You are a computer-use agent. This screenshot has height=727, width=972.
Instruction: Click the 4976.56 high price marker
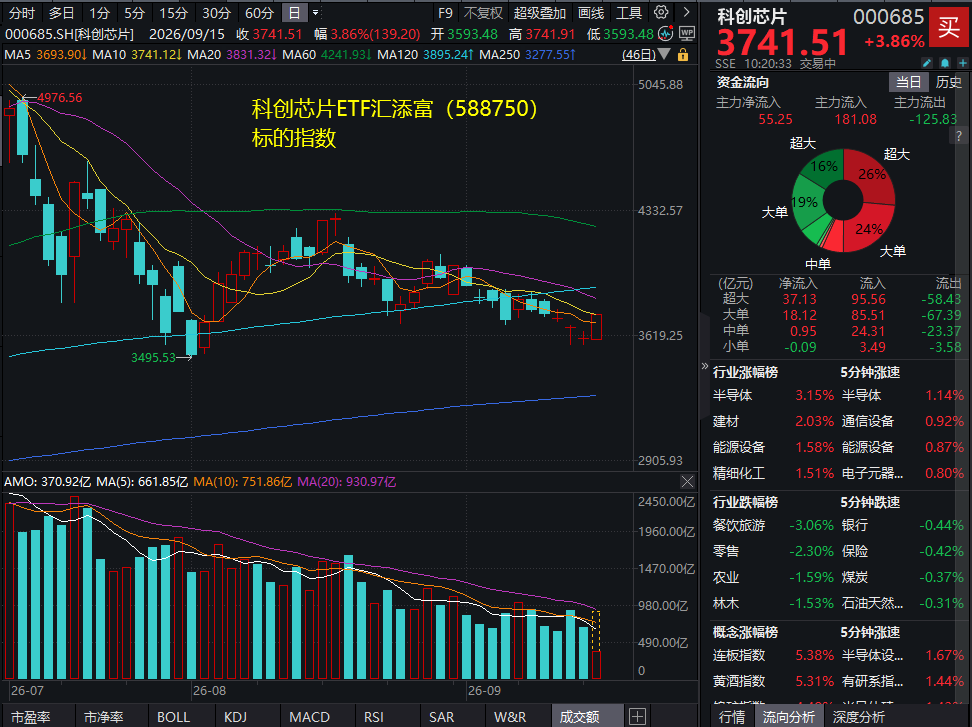[x=60, y=97]
